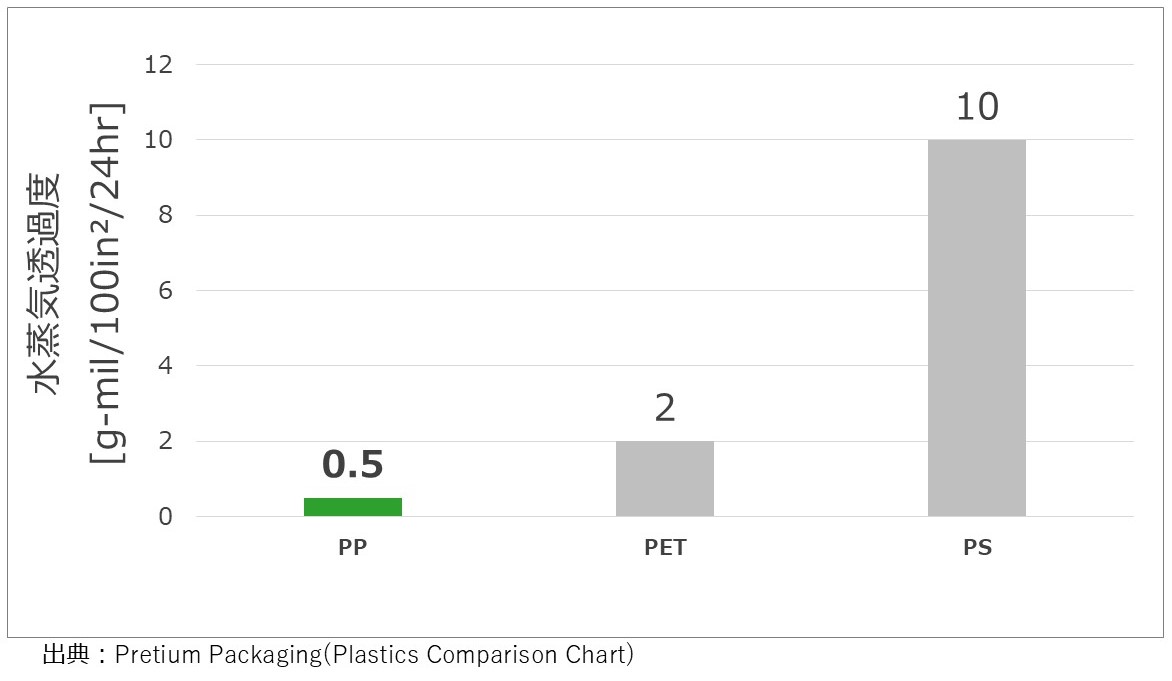Select the data label 10 above PS
The height and width of the screenshot is (681, 1172).
[x=977, y=107]
